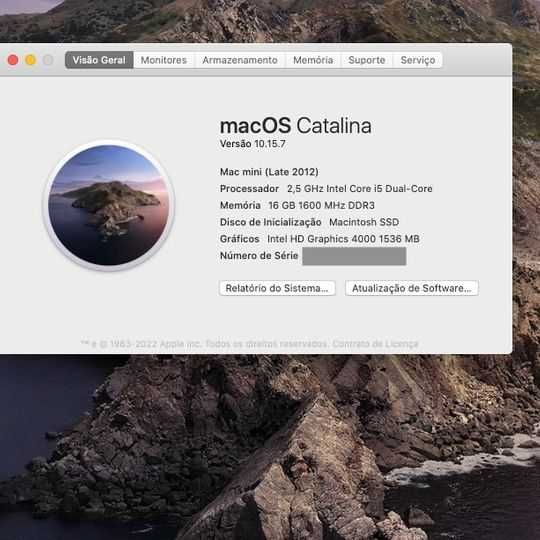Open Relatório do Sistema
Viewport: 540px width, 540px height.
pyautogui.click(x=277, y=288)
